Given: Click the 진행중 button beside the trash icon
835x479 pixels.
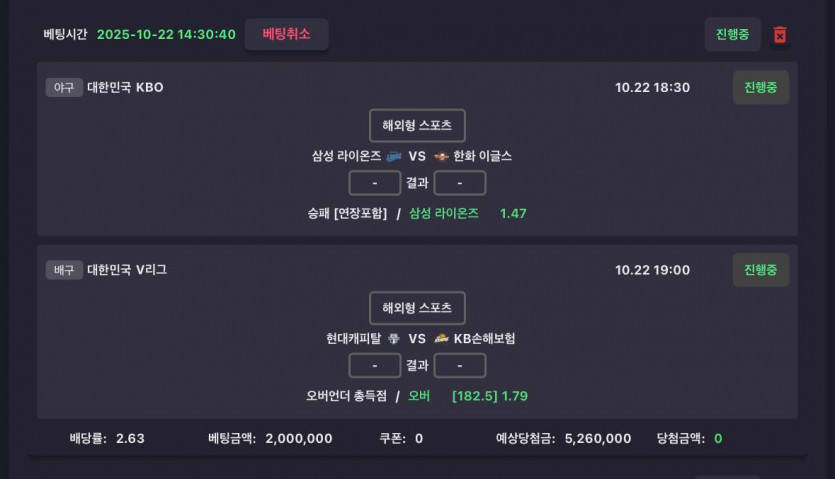Looking at the screenshot, I should click(732, 34).
